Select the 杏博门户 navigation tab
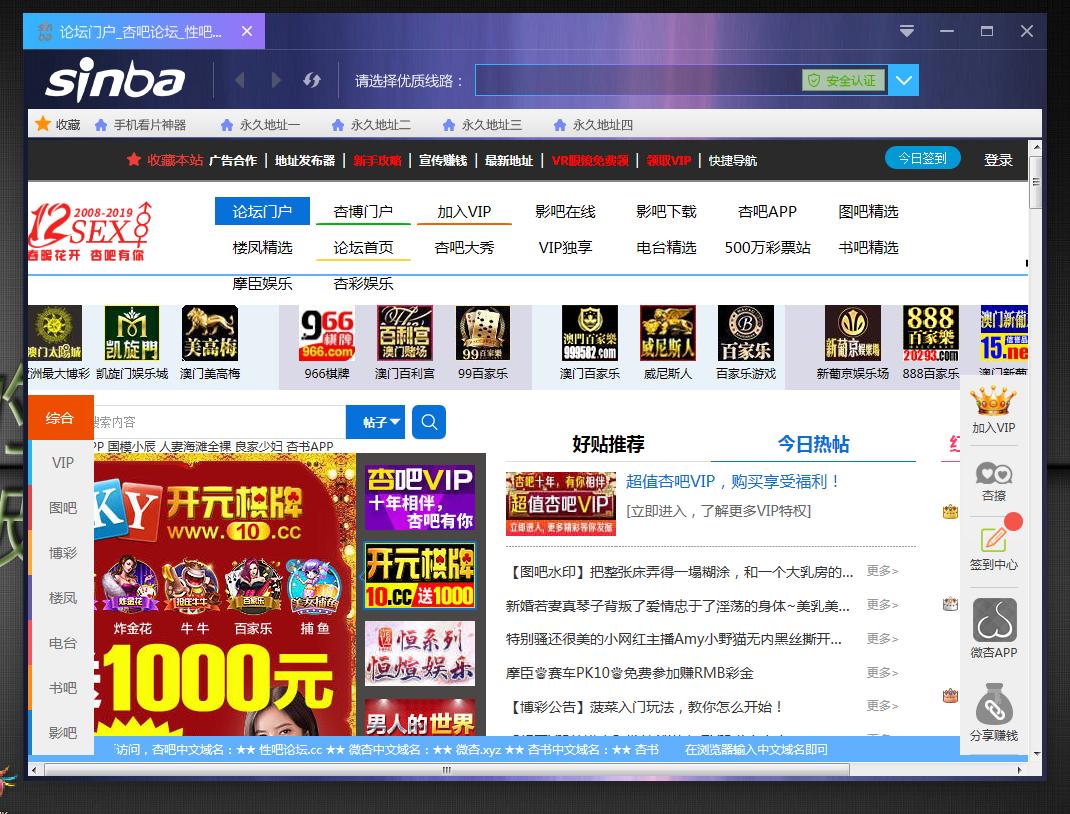Screen dimensions: 1070x814 point(363,212)
